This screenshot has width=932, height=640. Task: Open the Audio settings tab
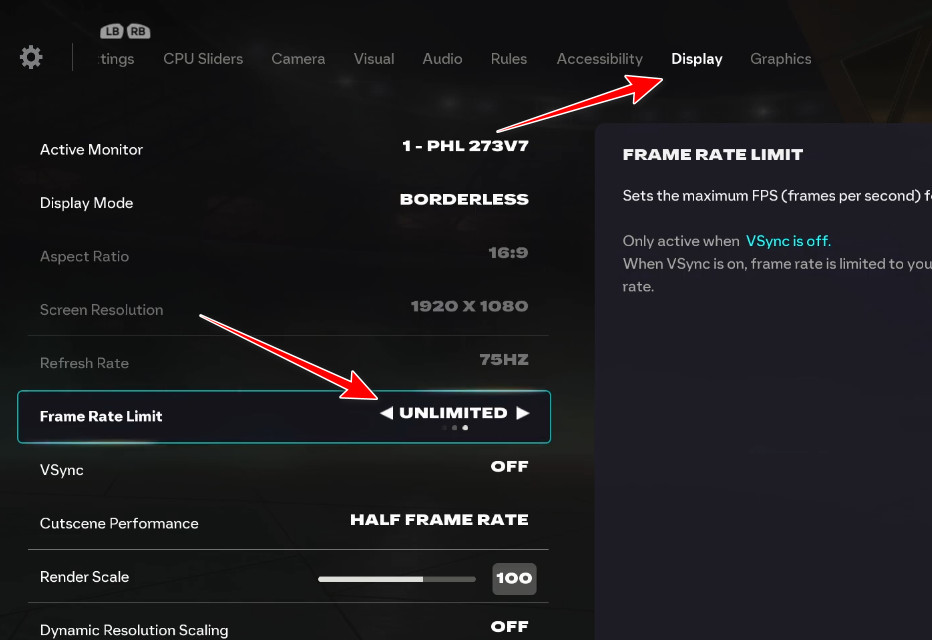coord(442,59)
